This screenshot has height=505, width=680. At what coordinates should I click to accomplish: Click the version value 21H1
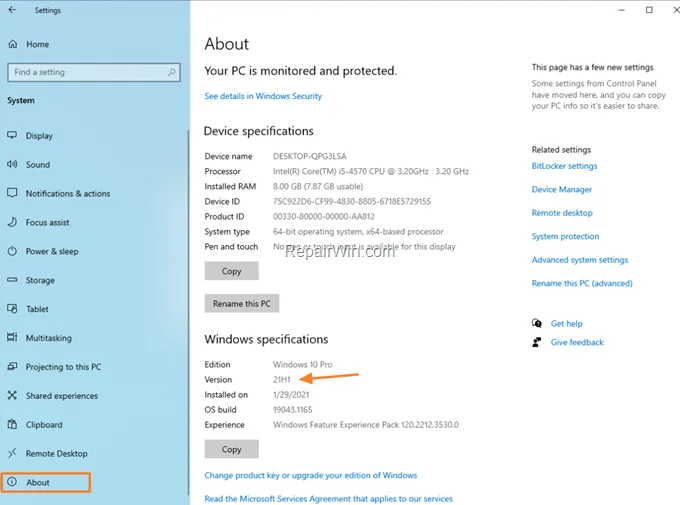281,379
